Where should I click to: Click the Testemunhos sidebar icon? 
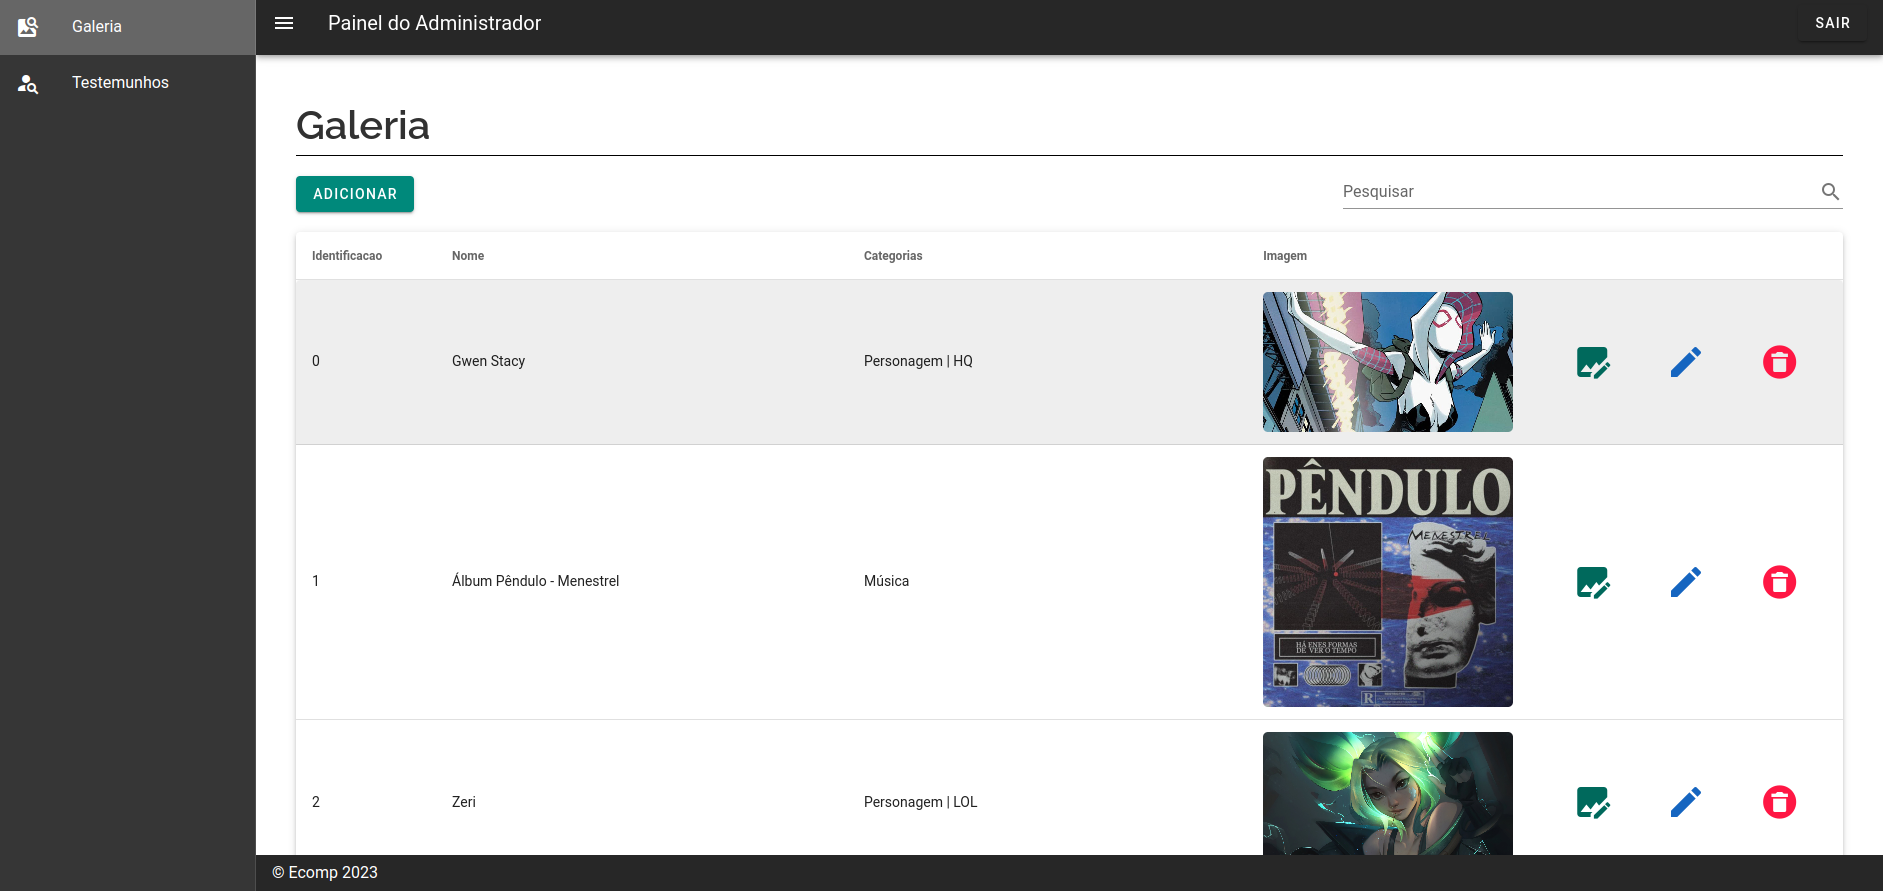pos(28,84)
